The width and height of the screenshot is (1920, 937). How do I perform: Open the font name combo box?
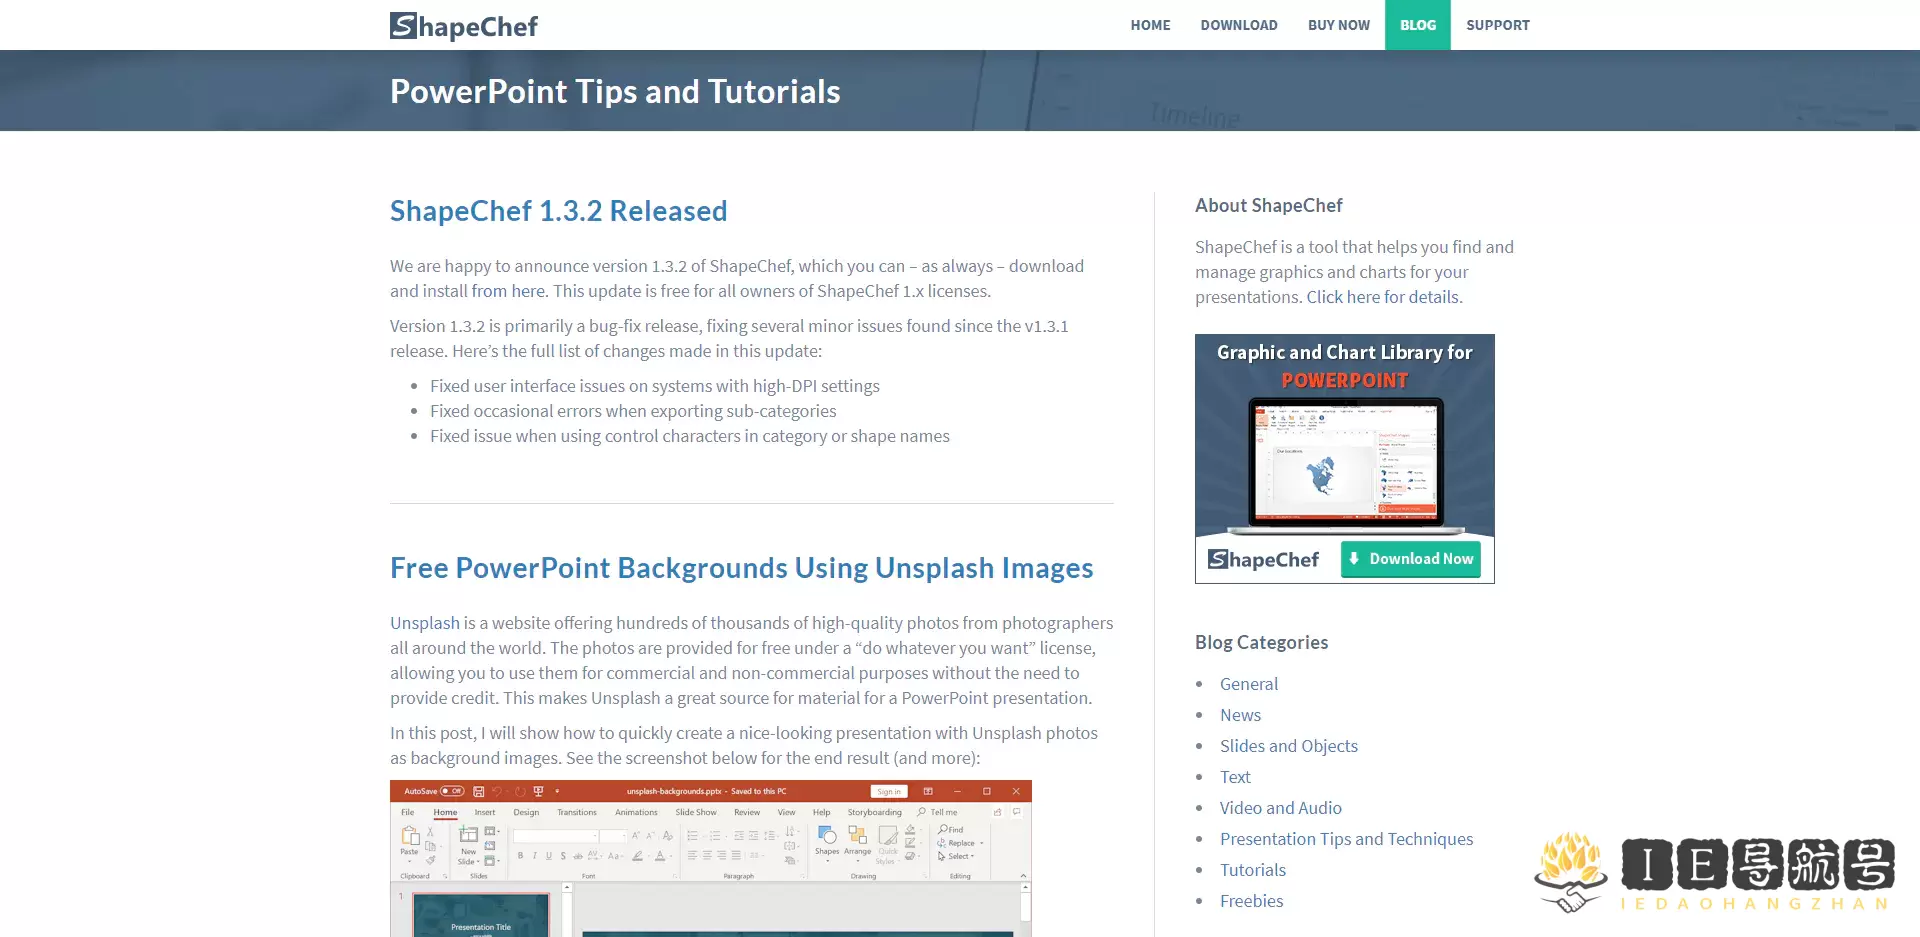pyautogui.click(x=555, y=836)
